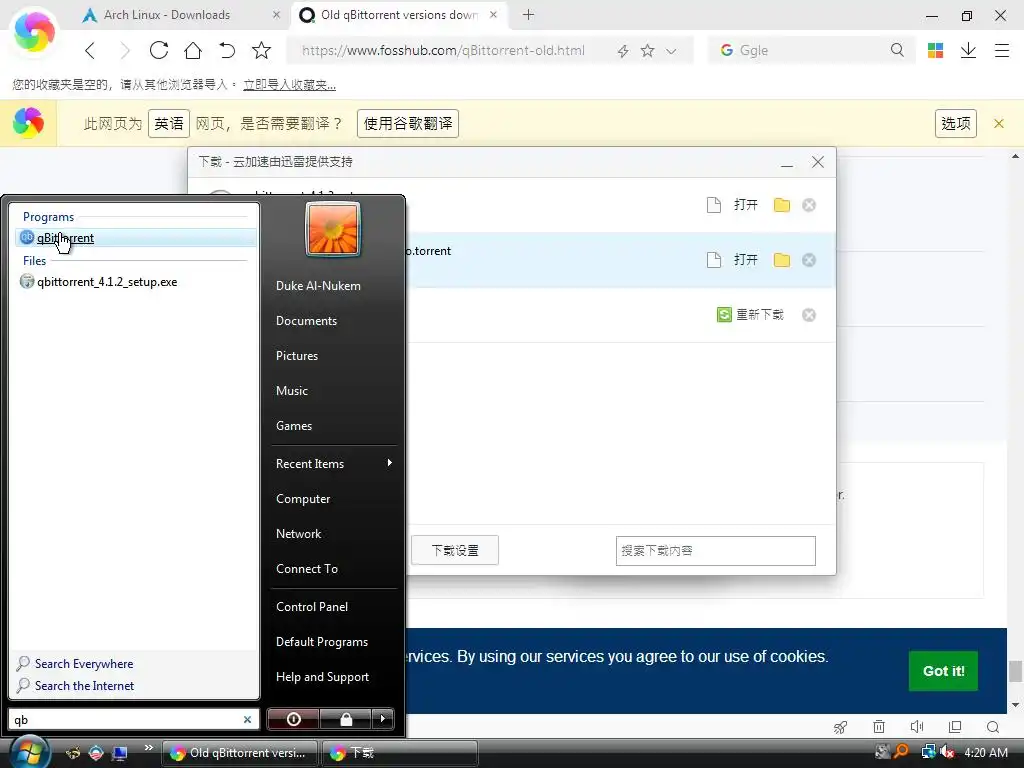Open translation 选项 button

click(x=955, y=123)
